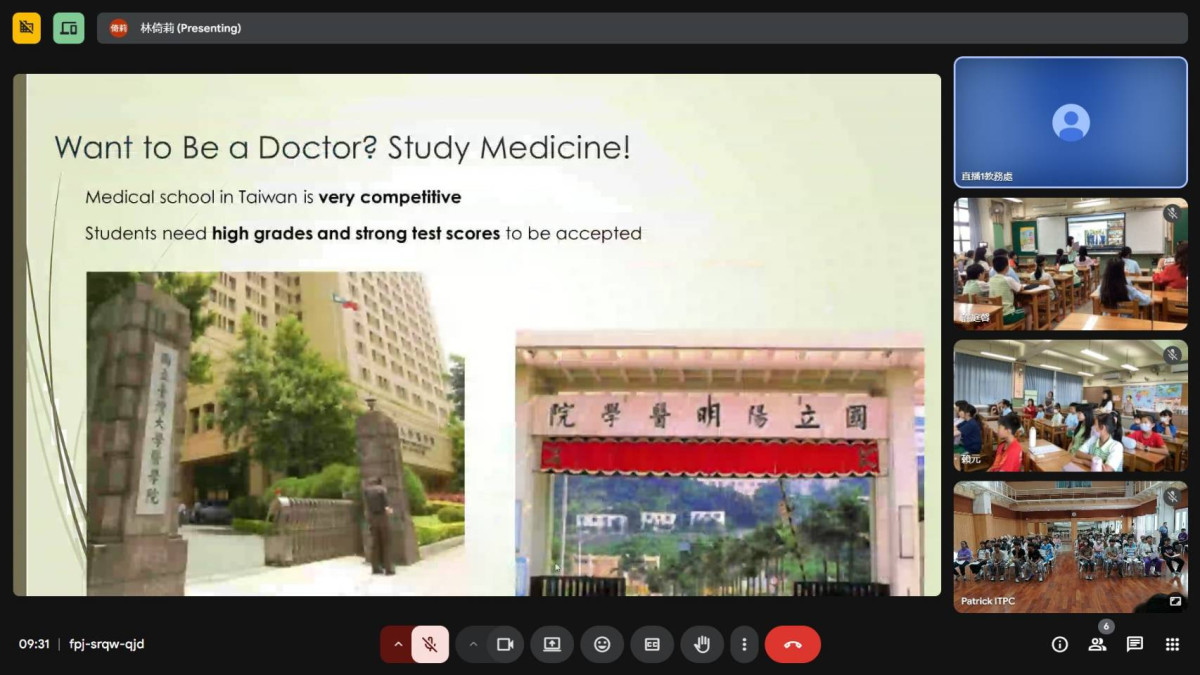The width and height of the screenshot is (1200, 675).
Task: Show the people list
Action: point(1097,645)
